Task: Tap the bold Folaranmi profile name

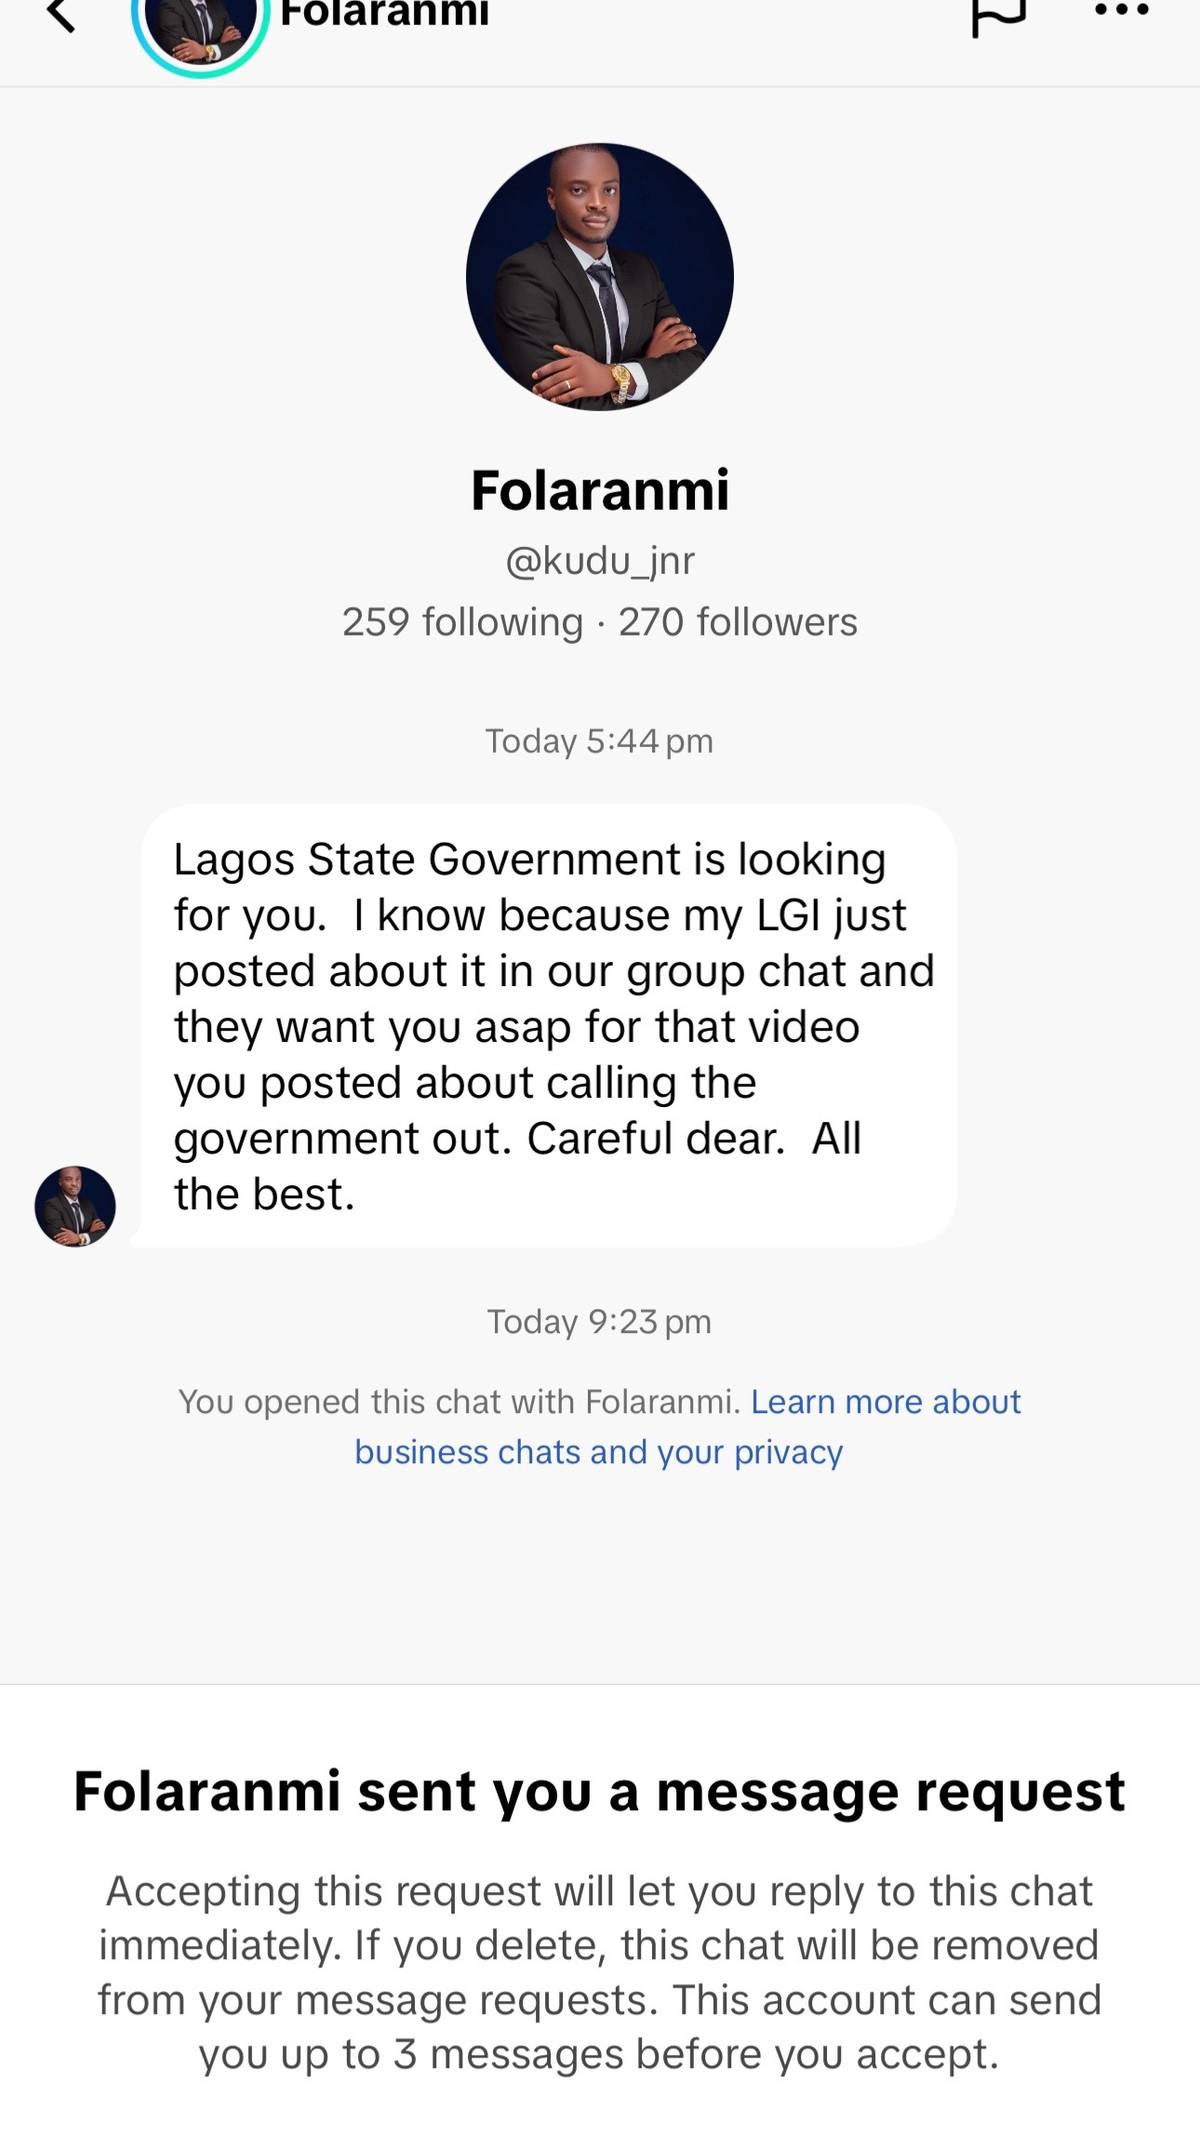Action: coord(600,490)
